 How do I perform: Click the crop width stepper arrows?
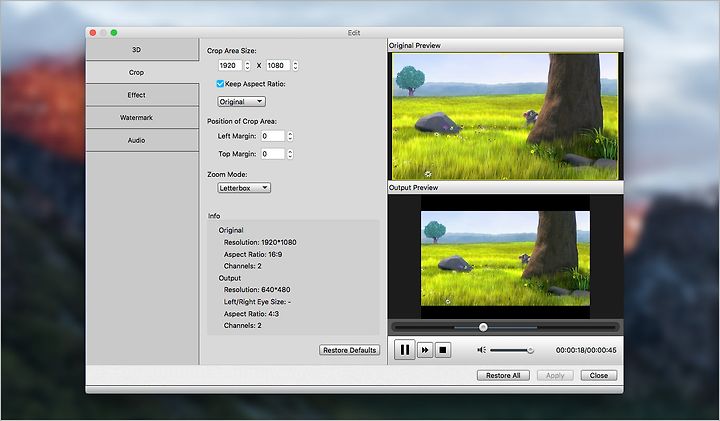pyautogui.click(x=248, y=66)
